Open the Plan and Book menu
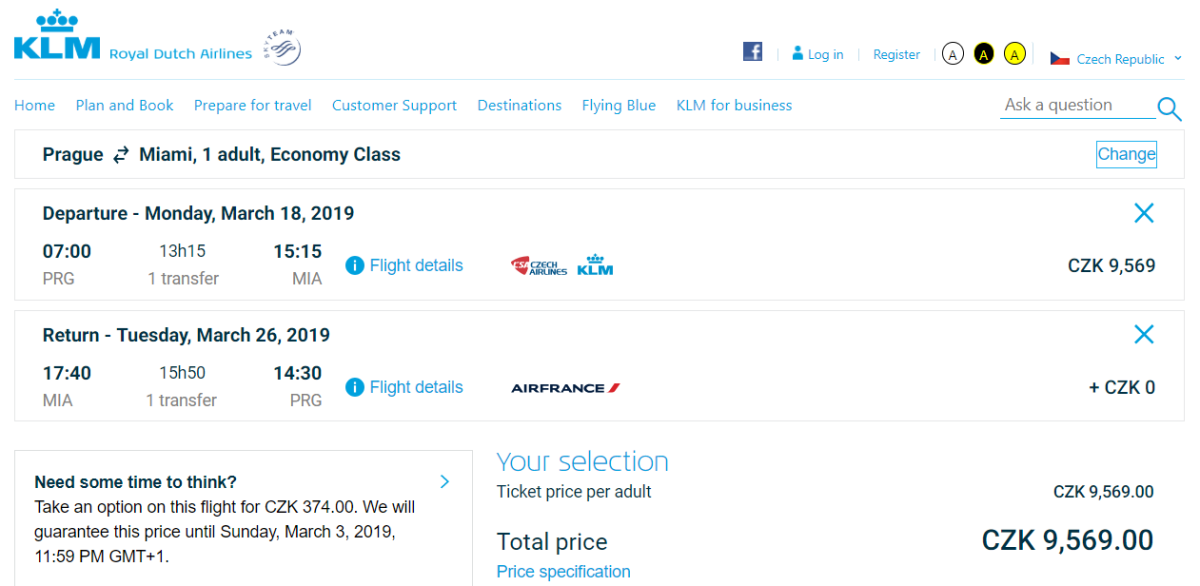1200x586 pixels. (x=124, y=105)
